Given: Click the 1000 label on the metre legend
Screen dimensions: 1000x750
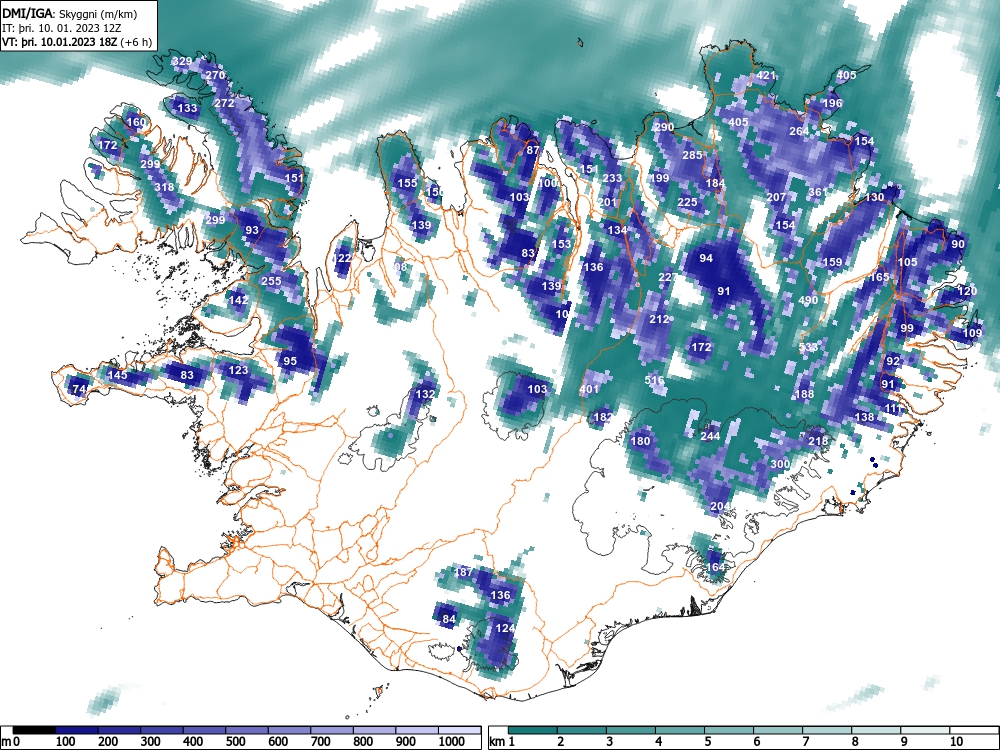Looking at the screenshot, I should [452, 741].
